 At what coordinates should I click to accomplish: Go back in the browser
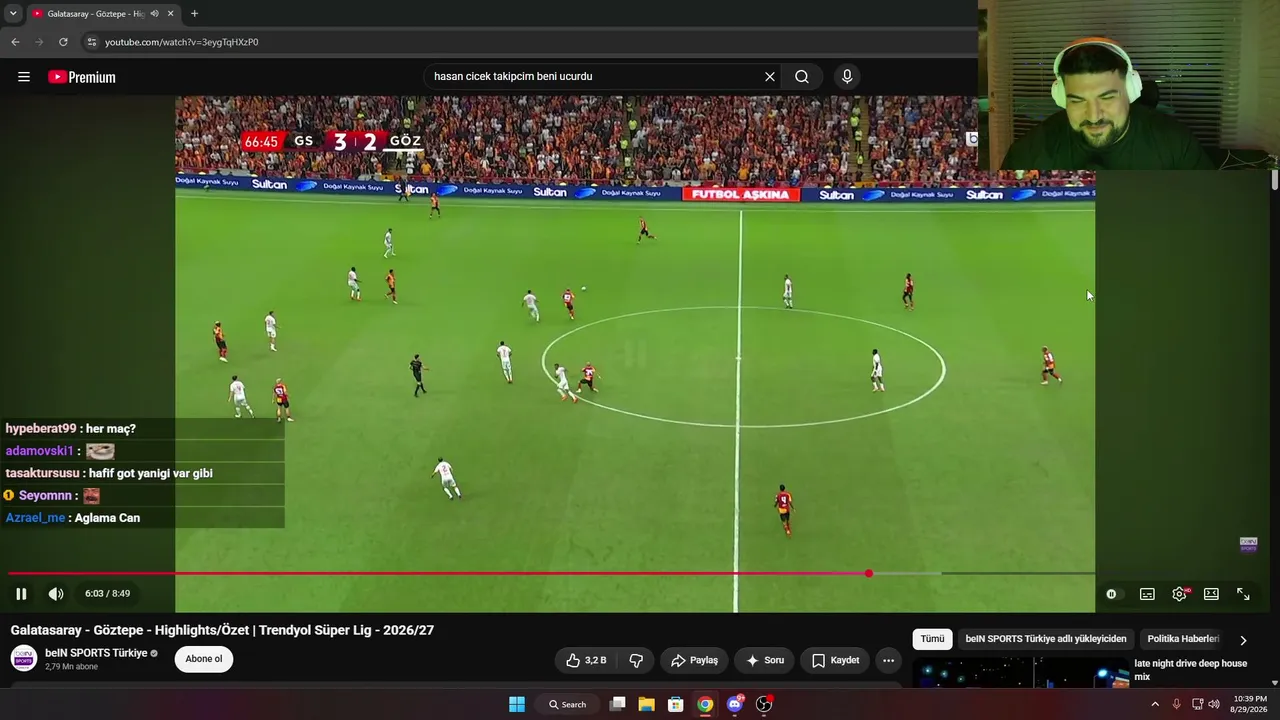click(15, 42)
